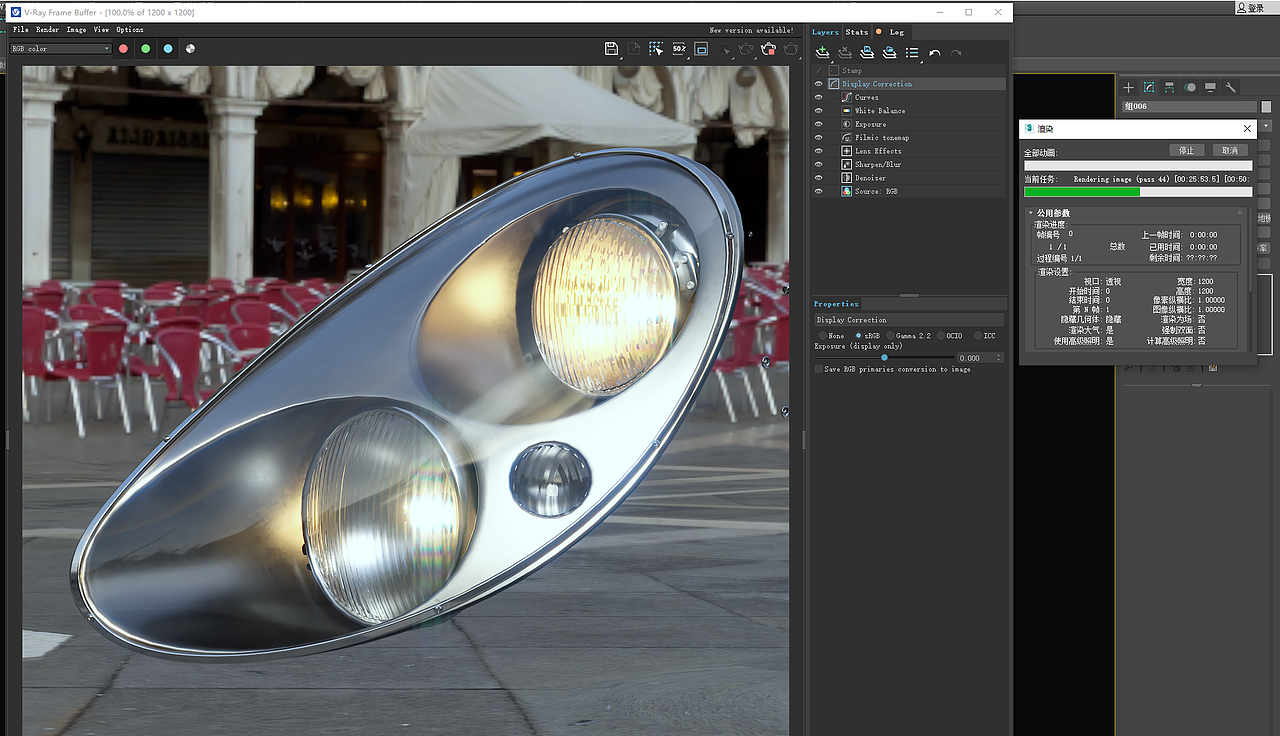Click the Denoiser layer icon

coord(846,178)
